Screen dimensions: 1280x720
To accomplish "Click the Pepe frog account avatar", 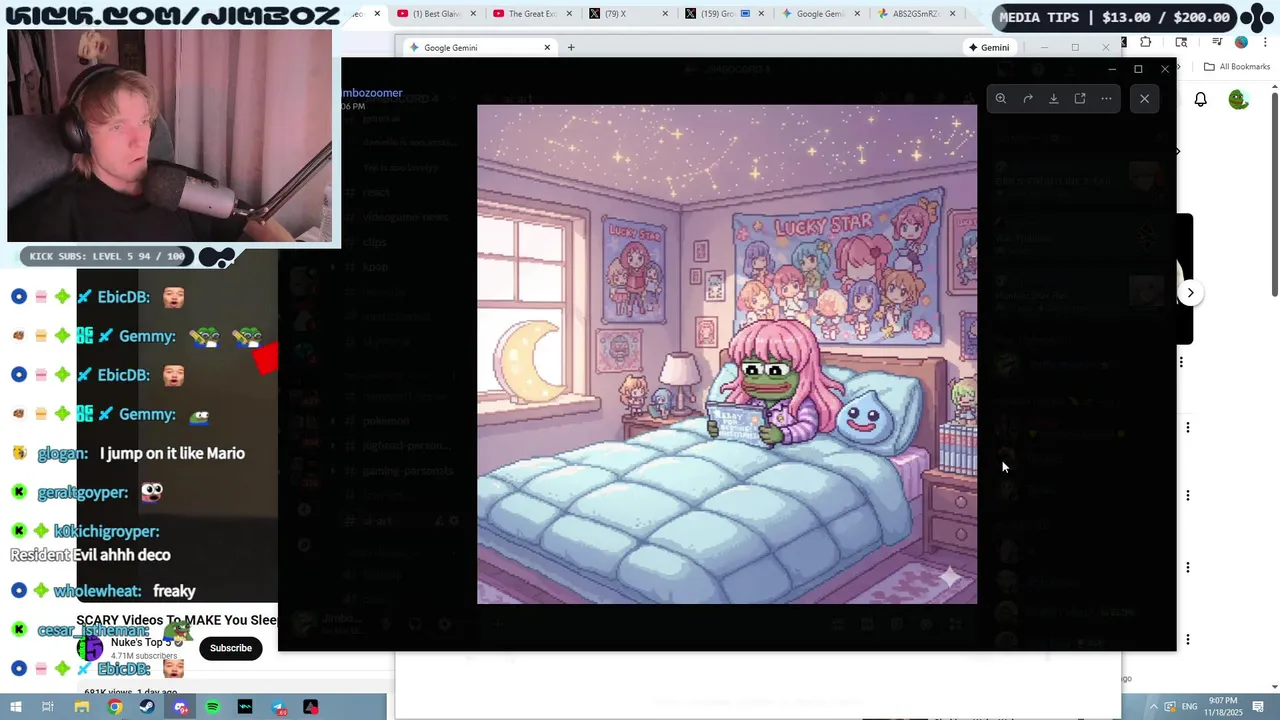I will pyautogui.click(x=1239, y=99).
